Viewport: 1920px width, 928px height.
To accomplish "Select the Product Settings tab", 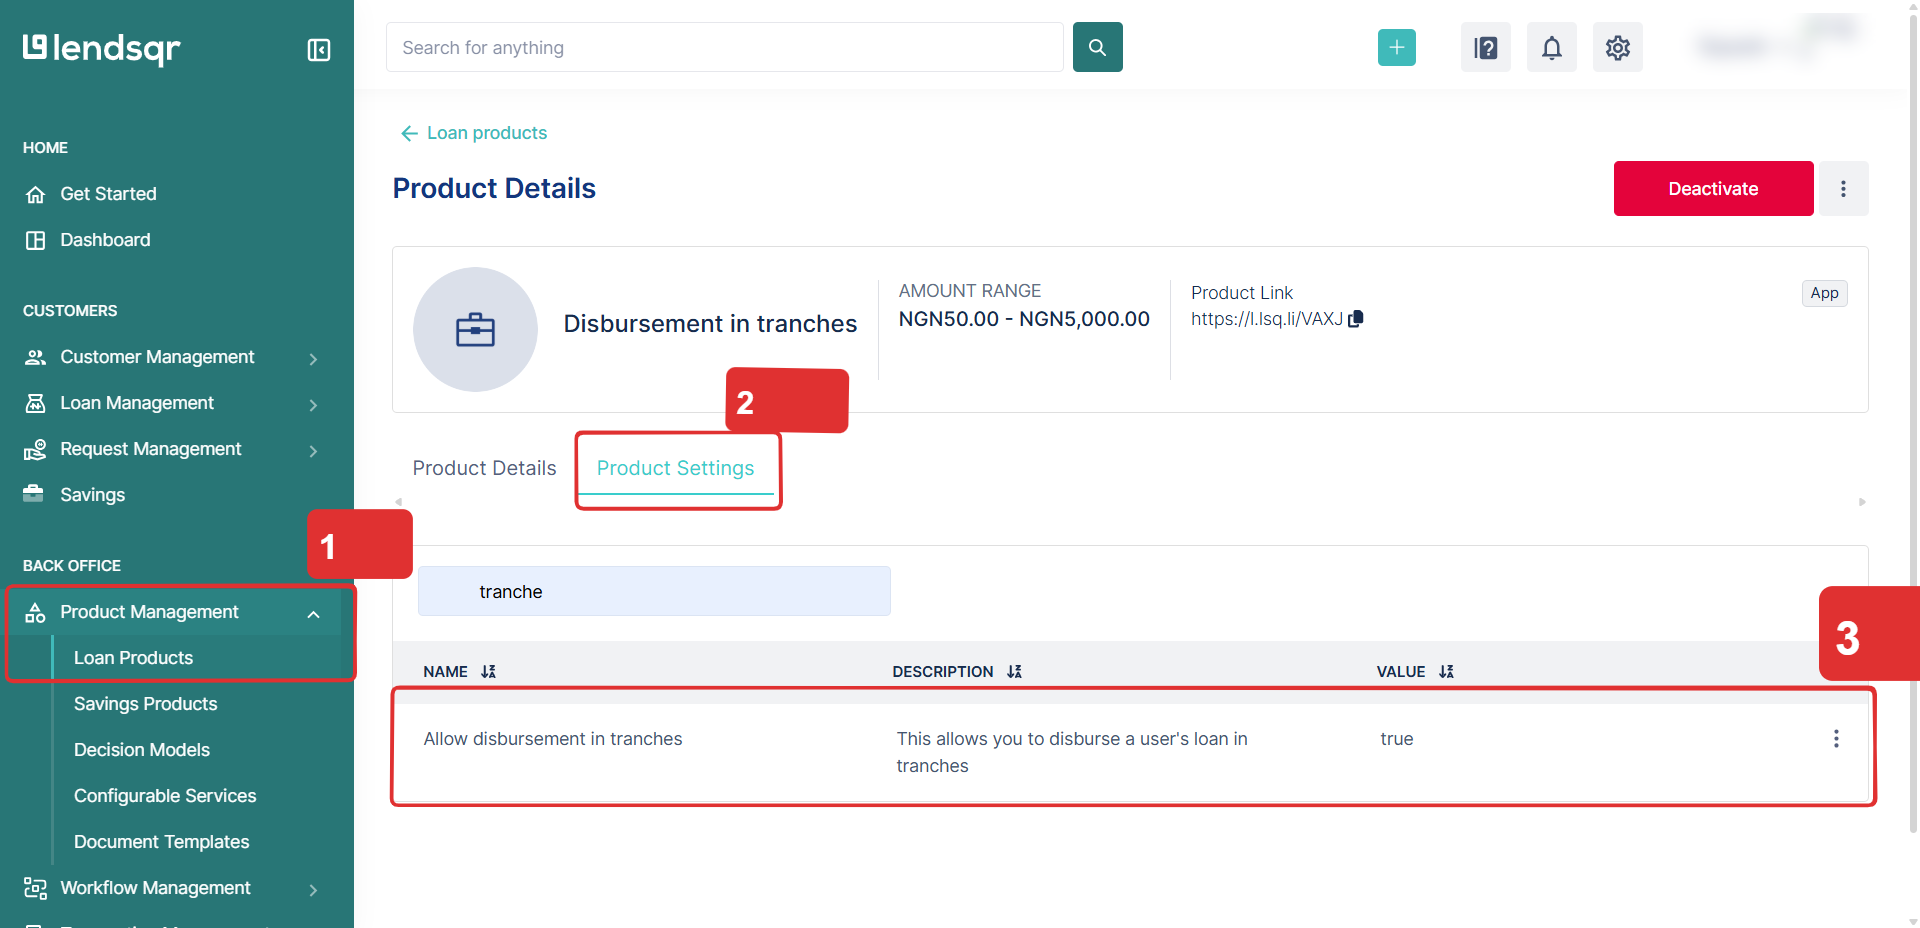I will tap(675, 468).
